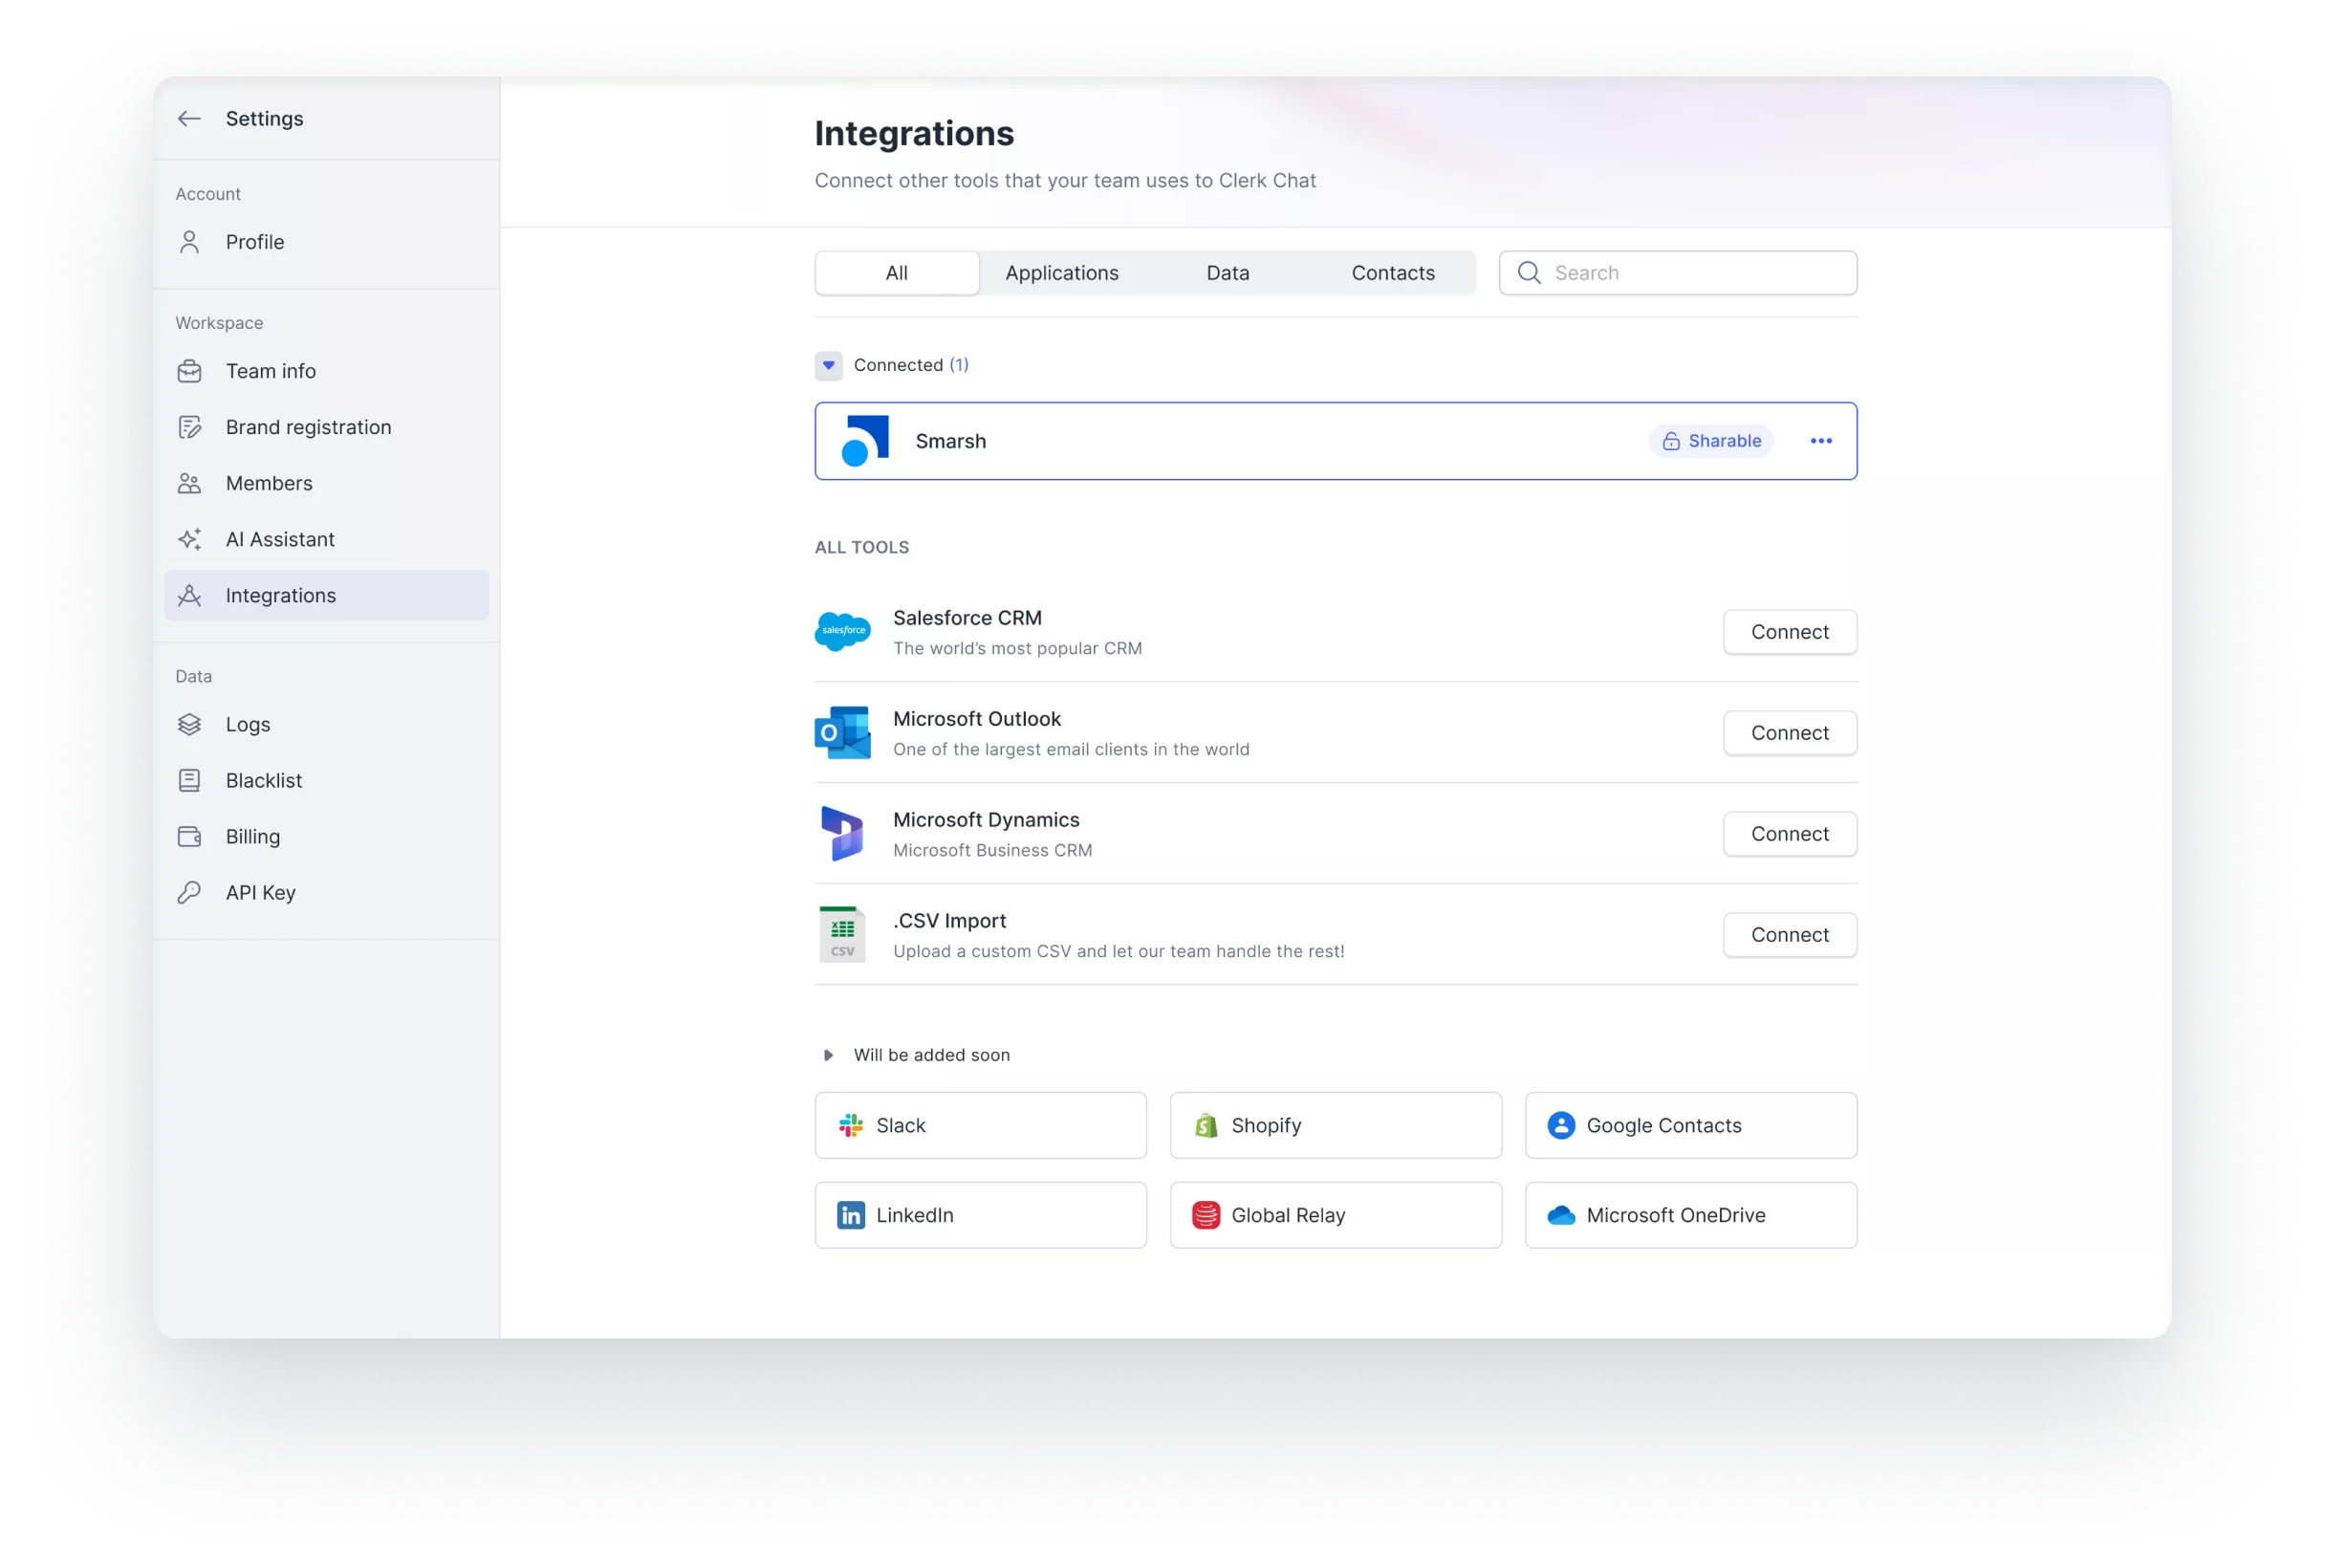The height and width of the screenshot is (1568, 2325).
Task: Click the AI Assistant sparkle icon
Action: tap(189, 539)
